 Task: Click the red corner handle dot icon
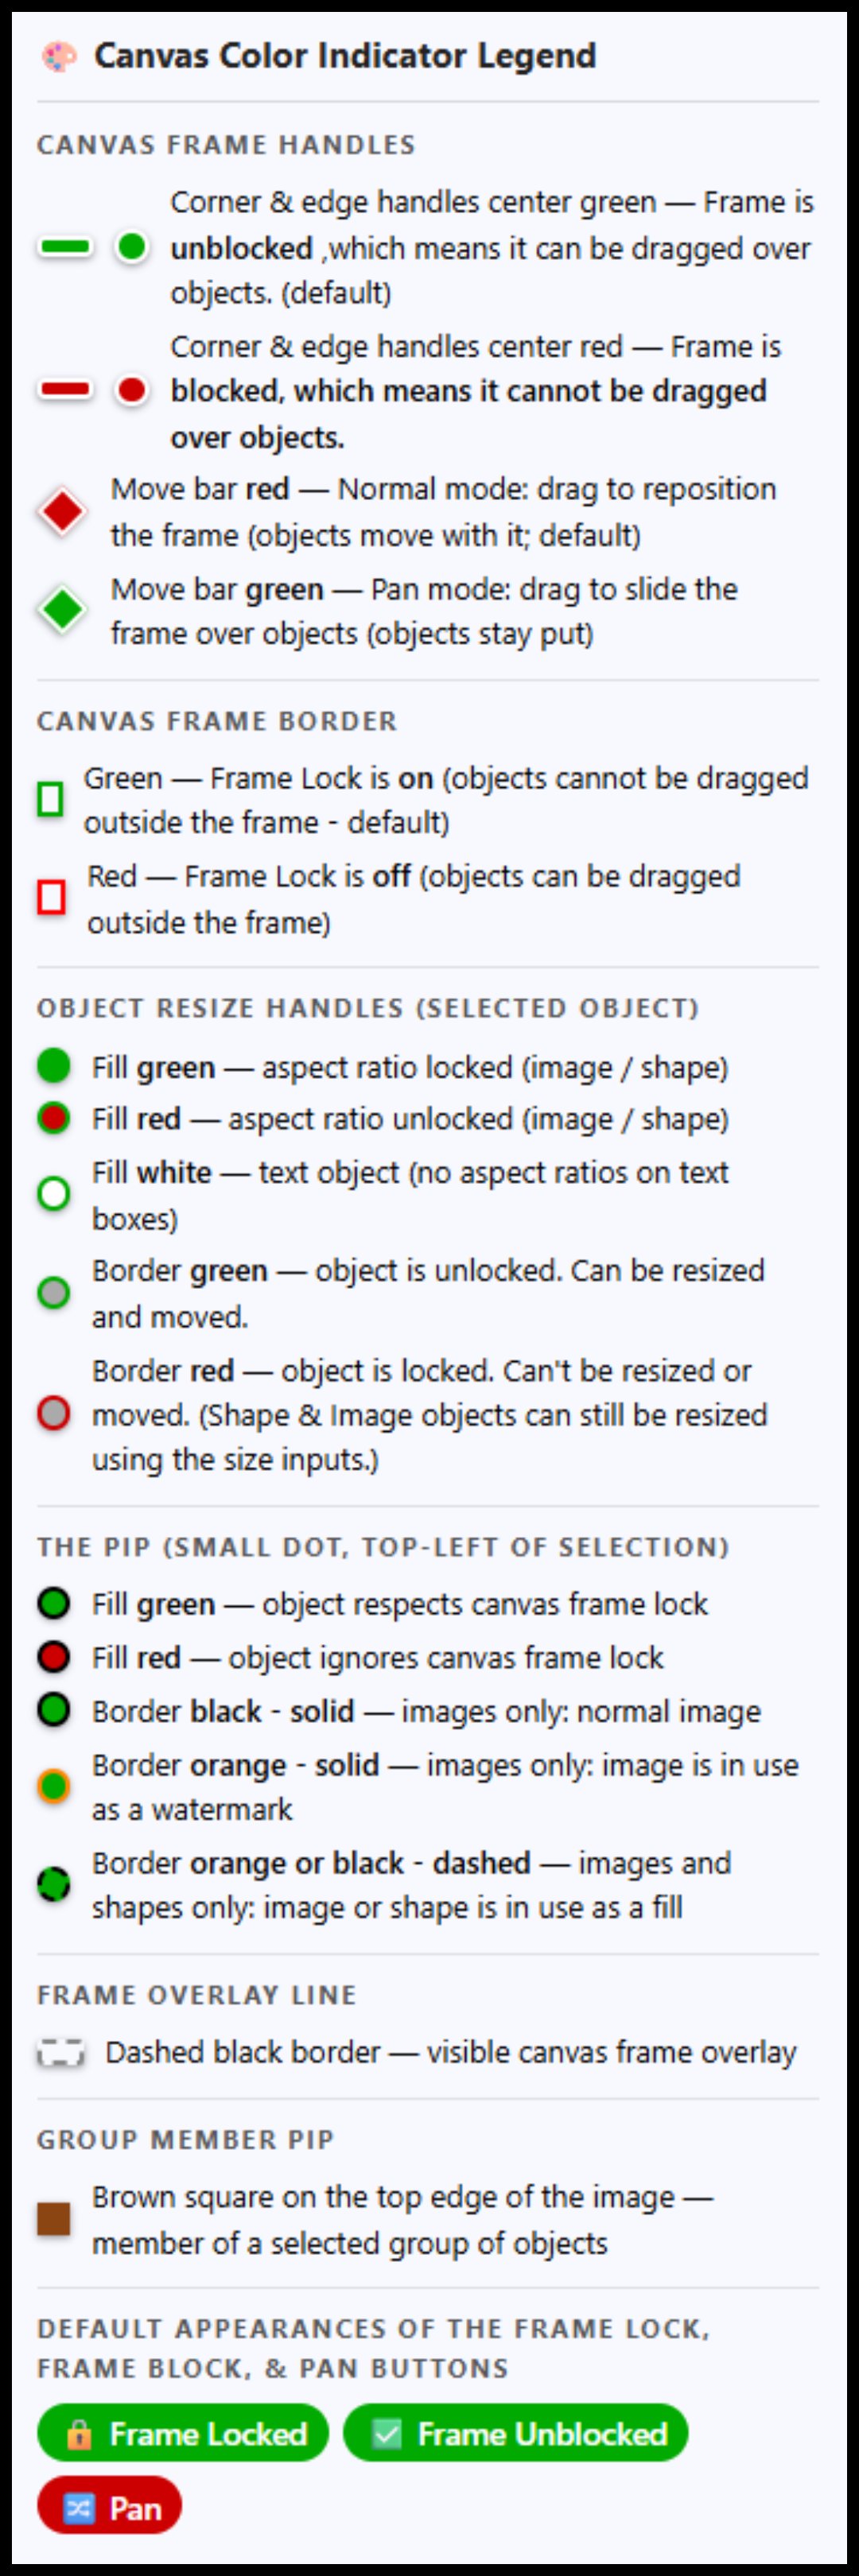pyautogui.click(x=131, y=390)
